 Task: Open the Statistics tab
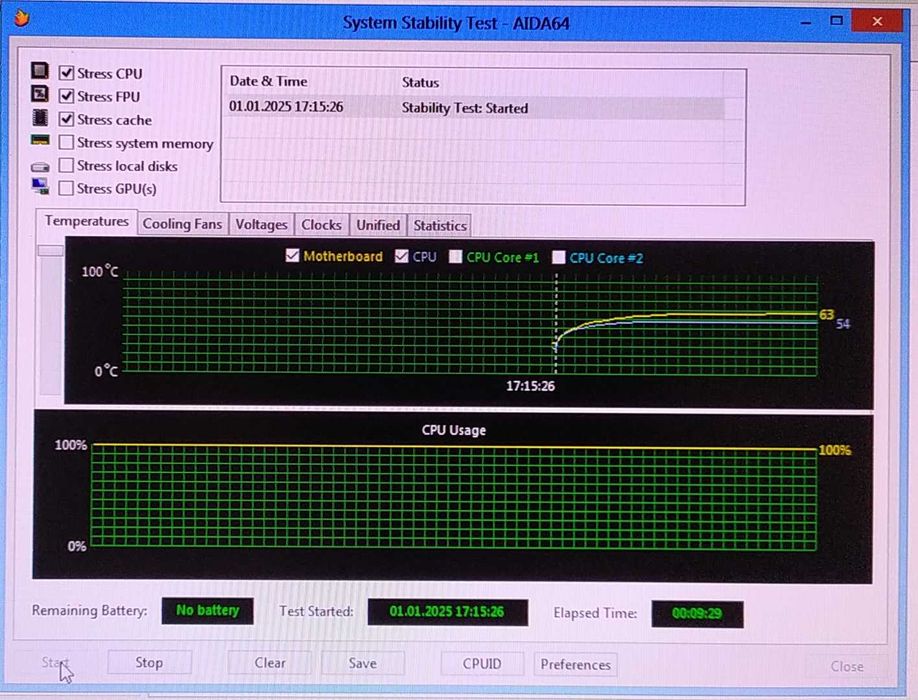pos(440,225)
